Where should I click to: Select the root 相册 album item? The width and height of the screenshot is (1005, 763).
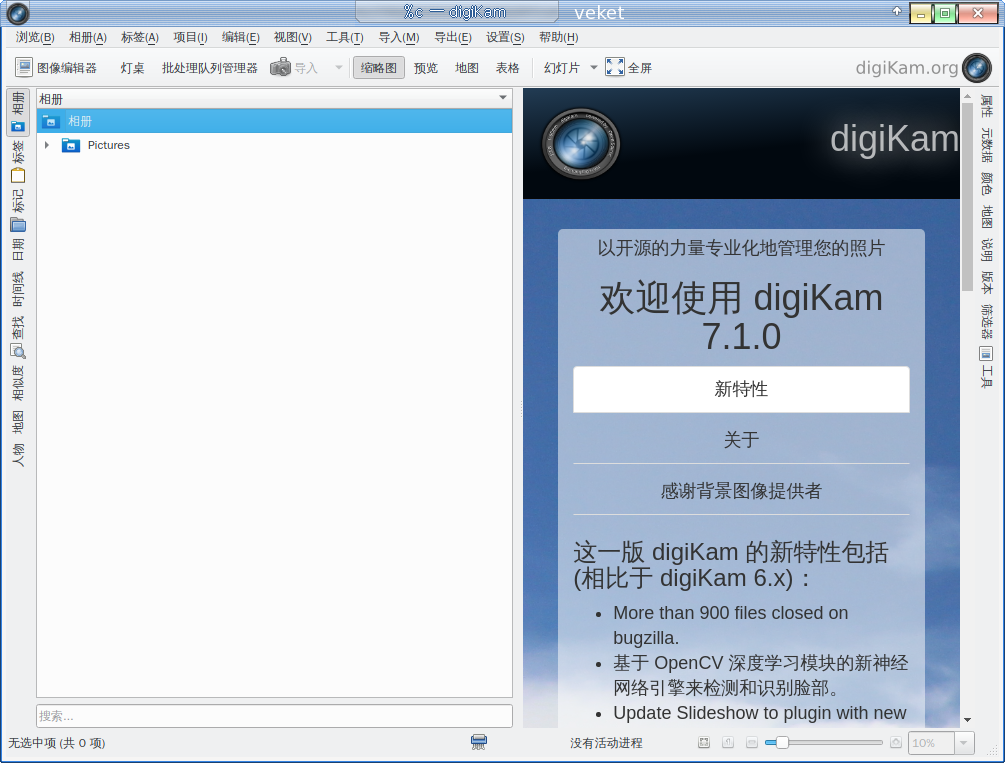click(x=274, y=121)
